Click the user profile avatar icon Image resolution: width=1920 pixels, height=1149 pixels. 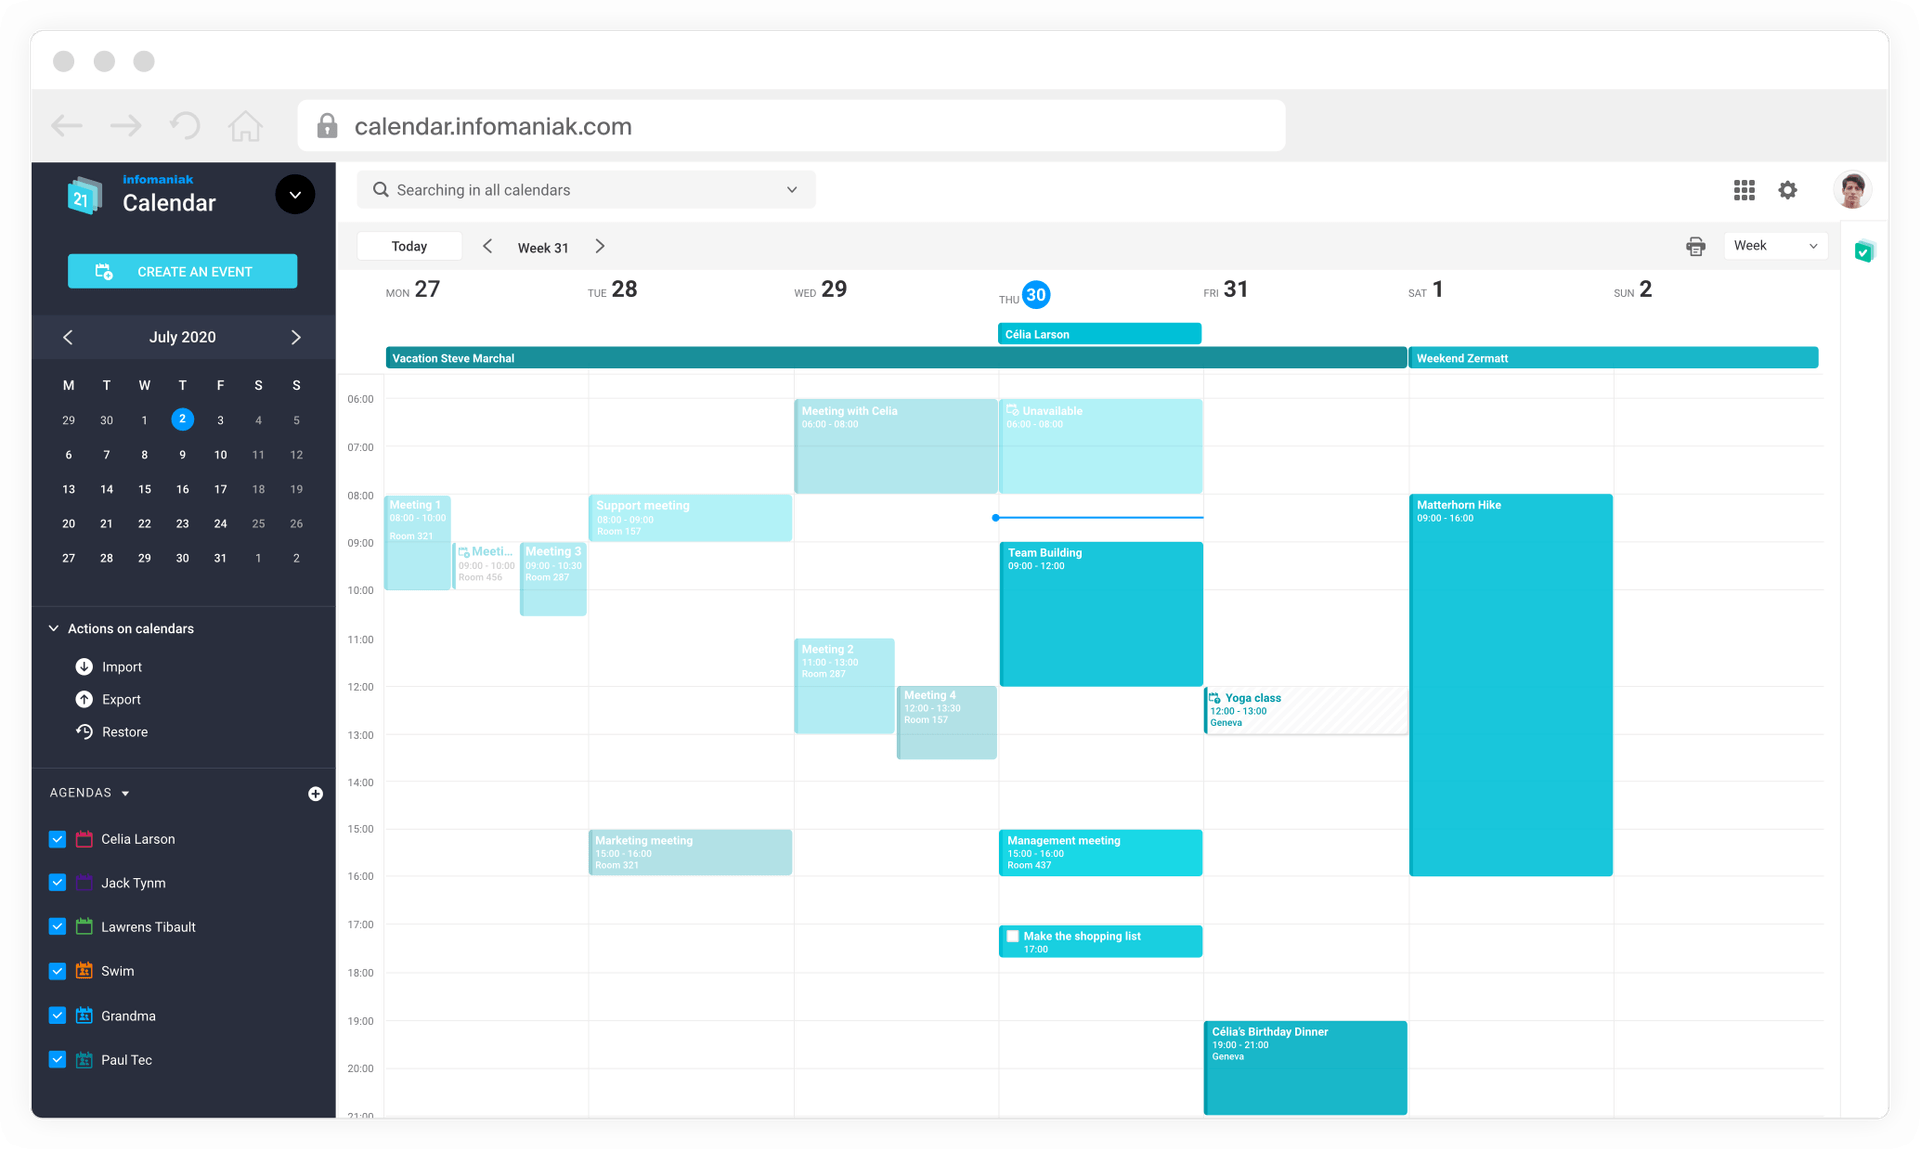(x=1852, y=189)
